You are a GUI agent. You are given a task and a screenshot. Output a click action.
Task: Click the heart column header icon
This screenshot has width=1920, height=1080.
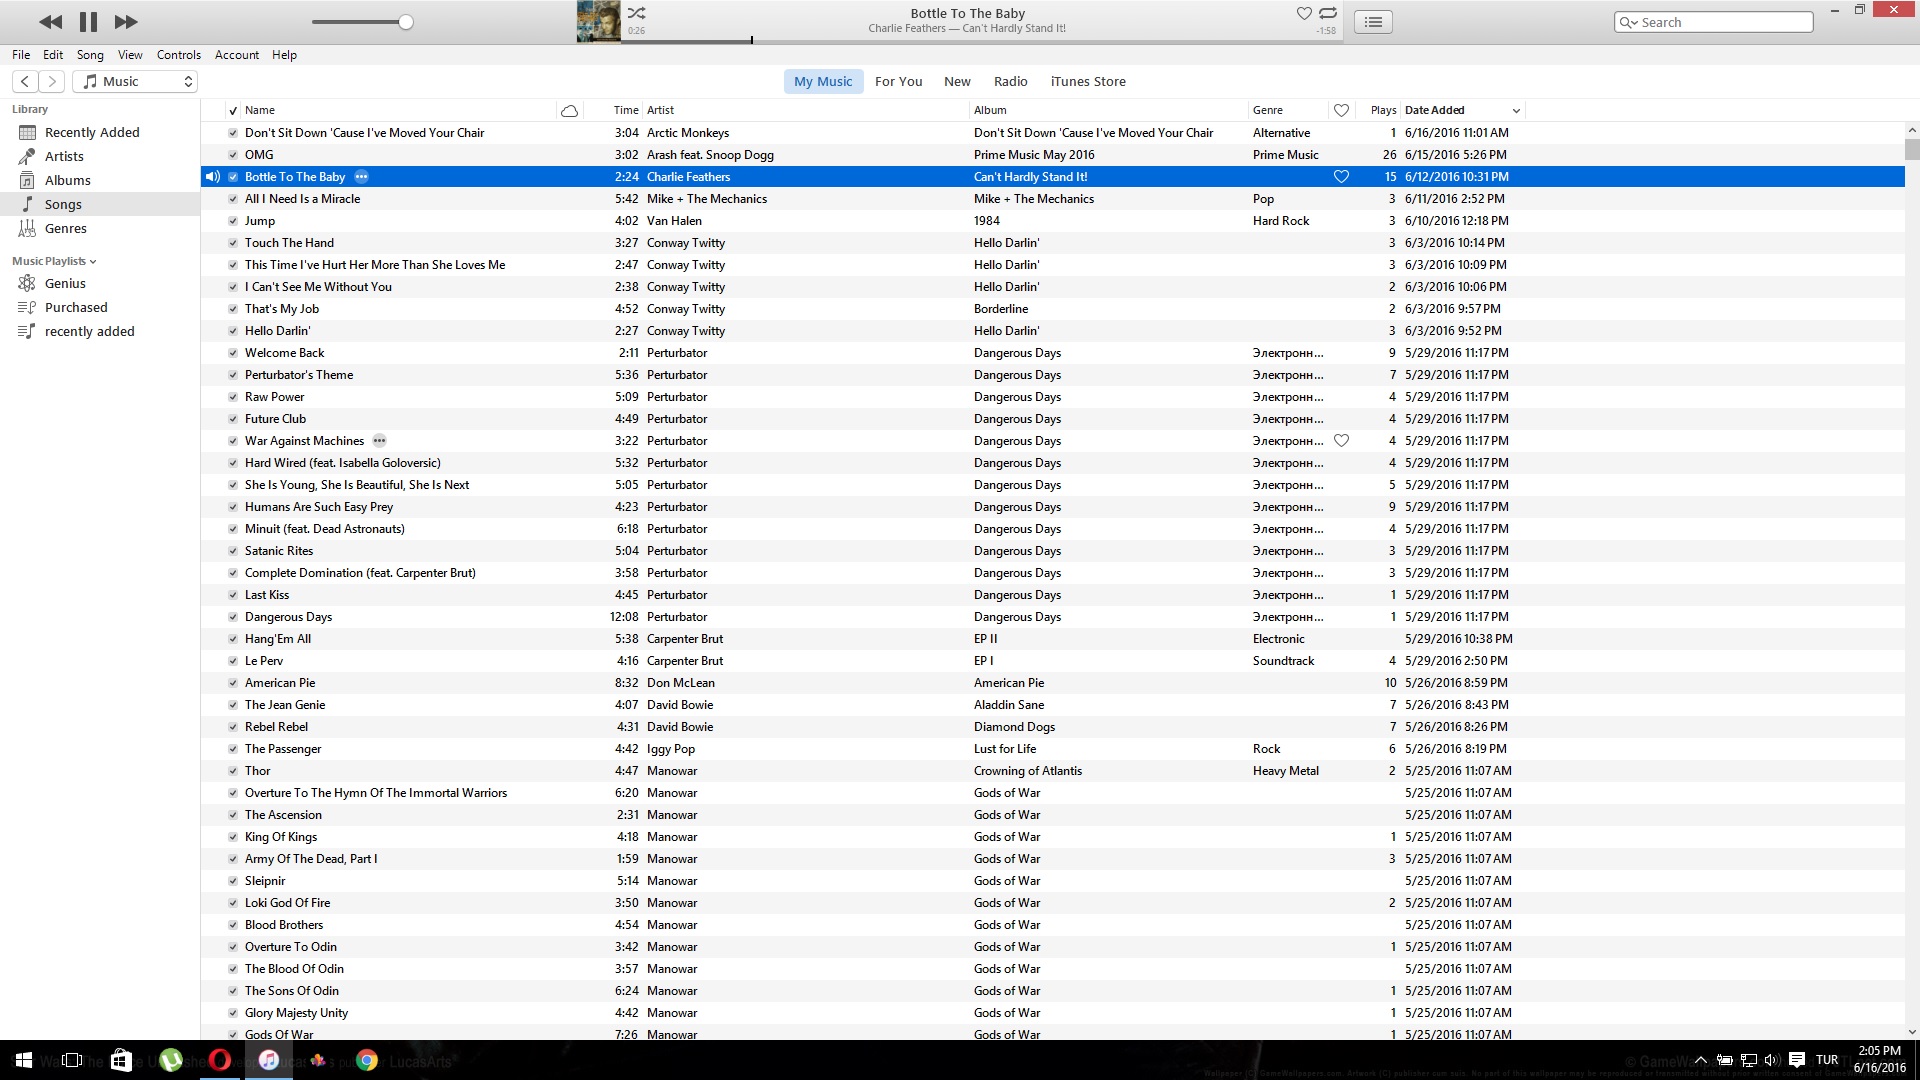(x=1341, y=111)
